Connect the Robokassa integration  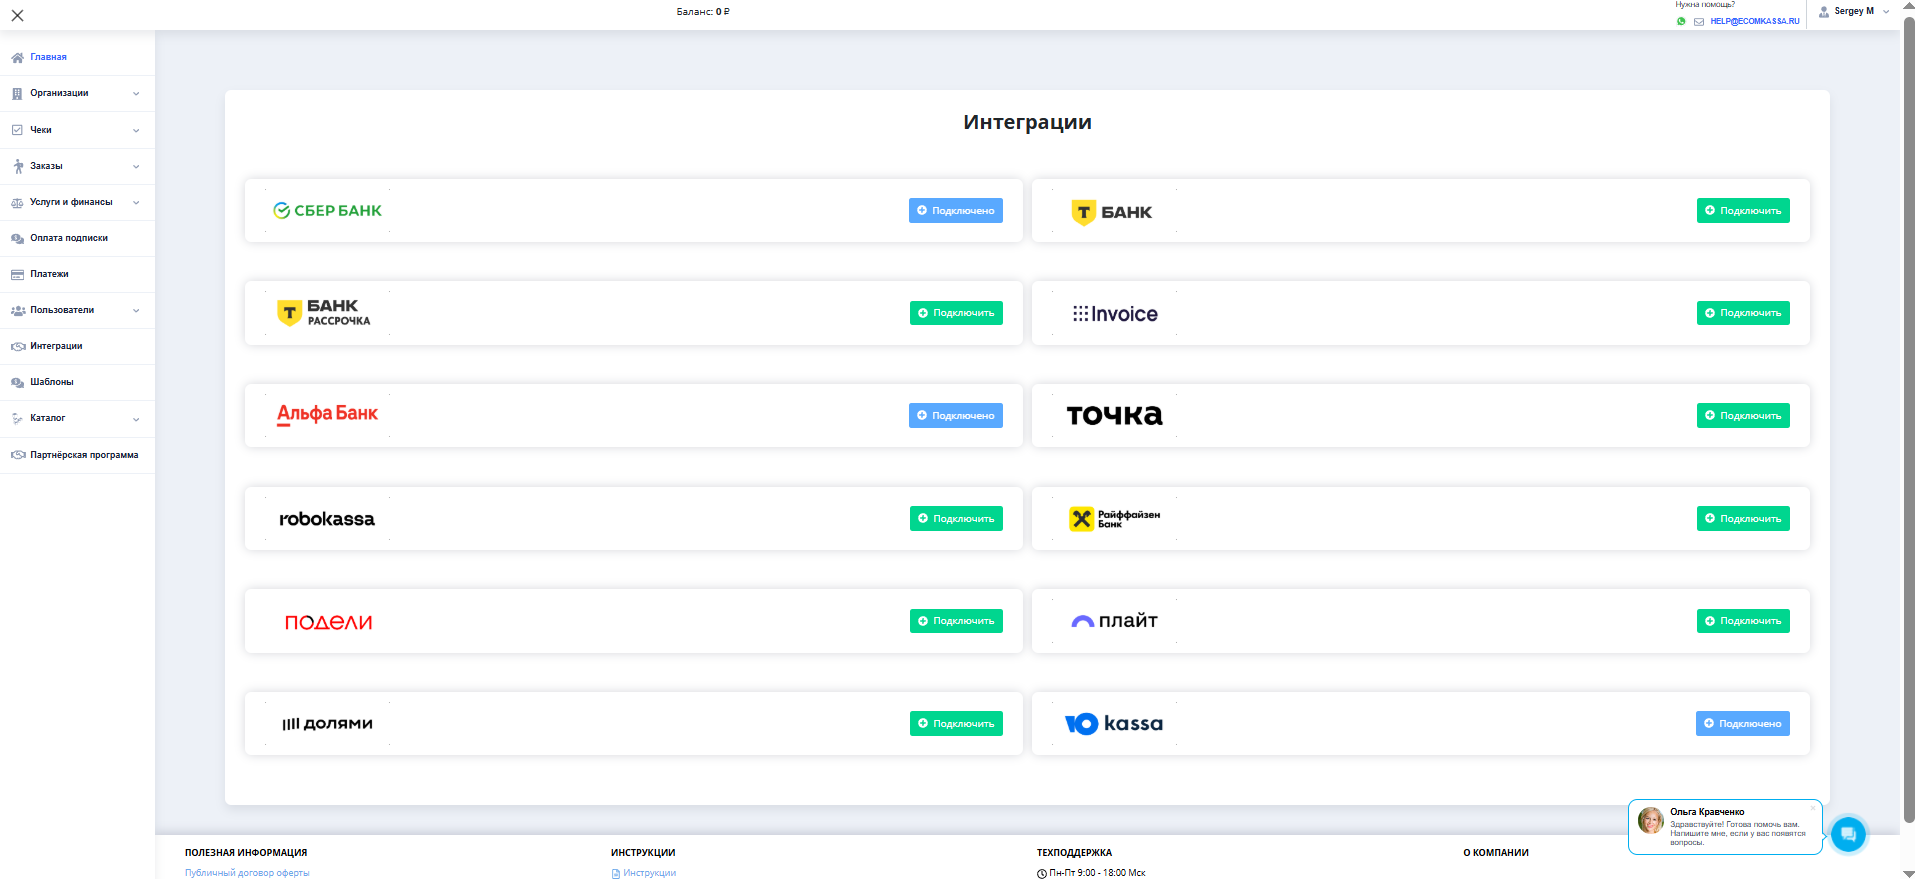click(955, 519)
